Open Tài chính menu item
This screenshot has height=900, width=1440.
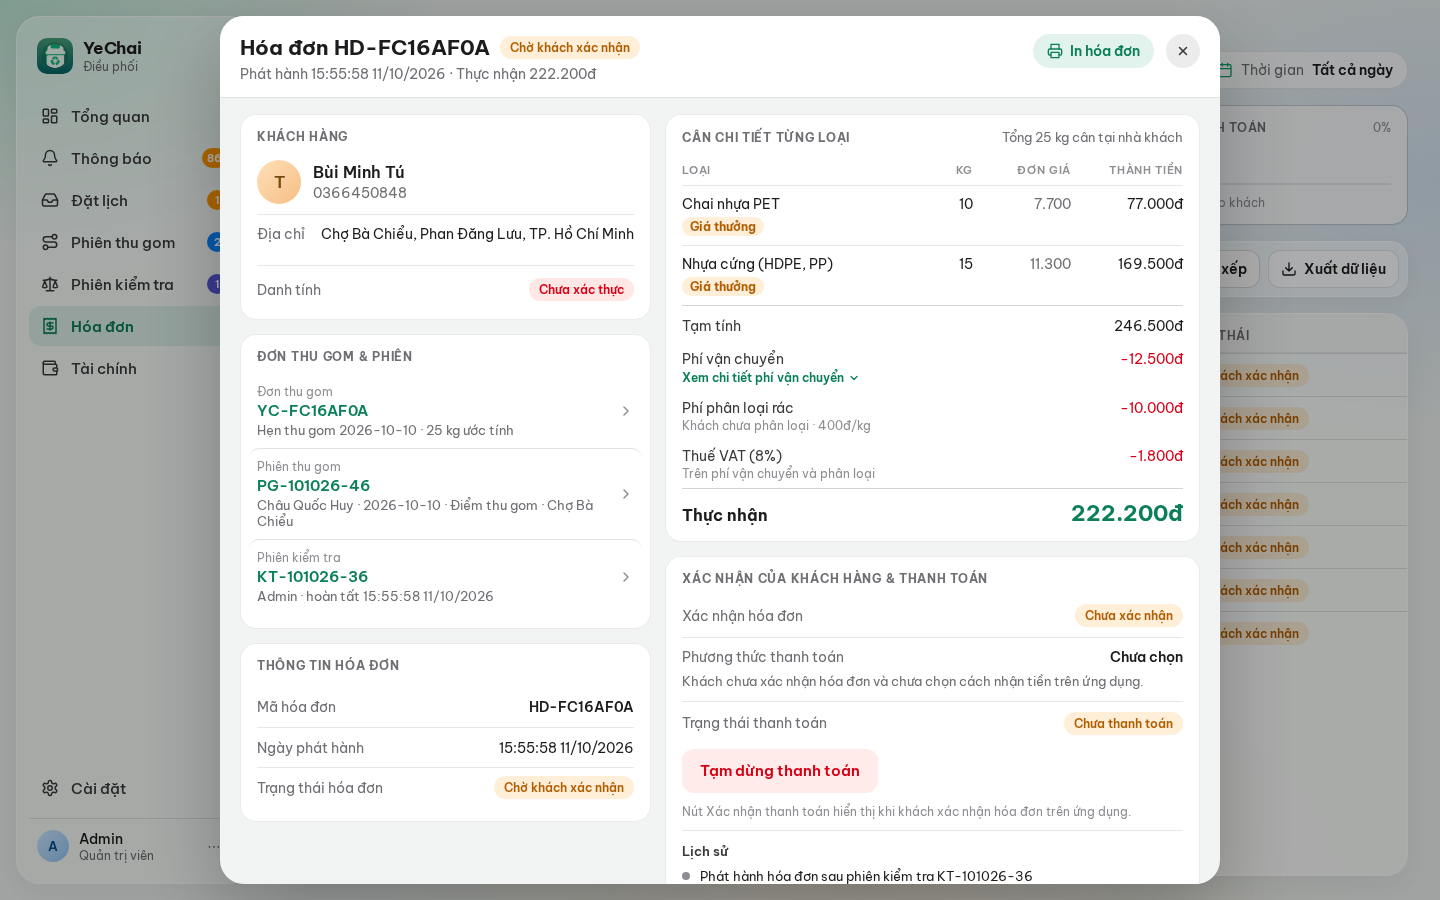coord(125,368)
